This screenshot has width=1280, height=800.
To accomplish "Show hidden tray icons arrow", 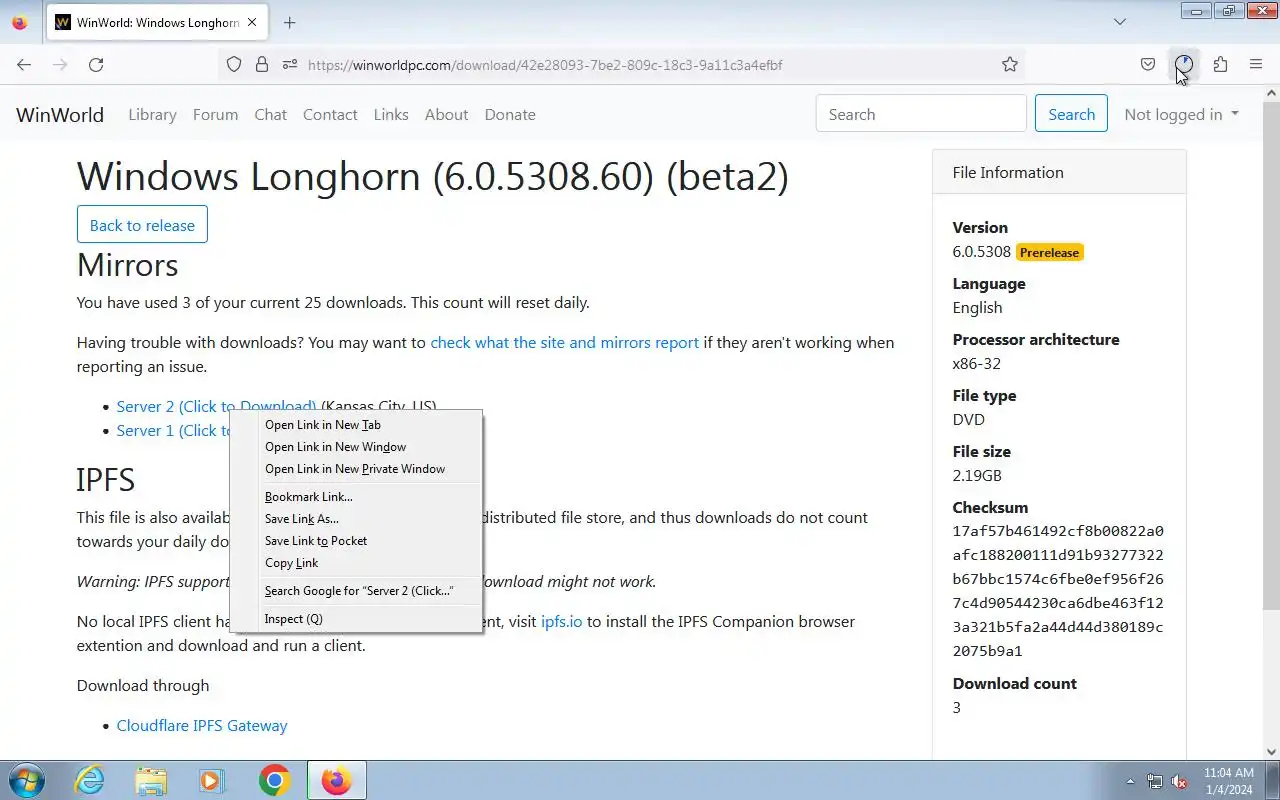I will [x=1130, y=781].
